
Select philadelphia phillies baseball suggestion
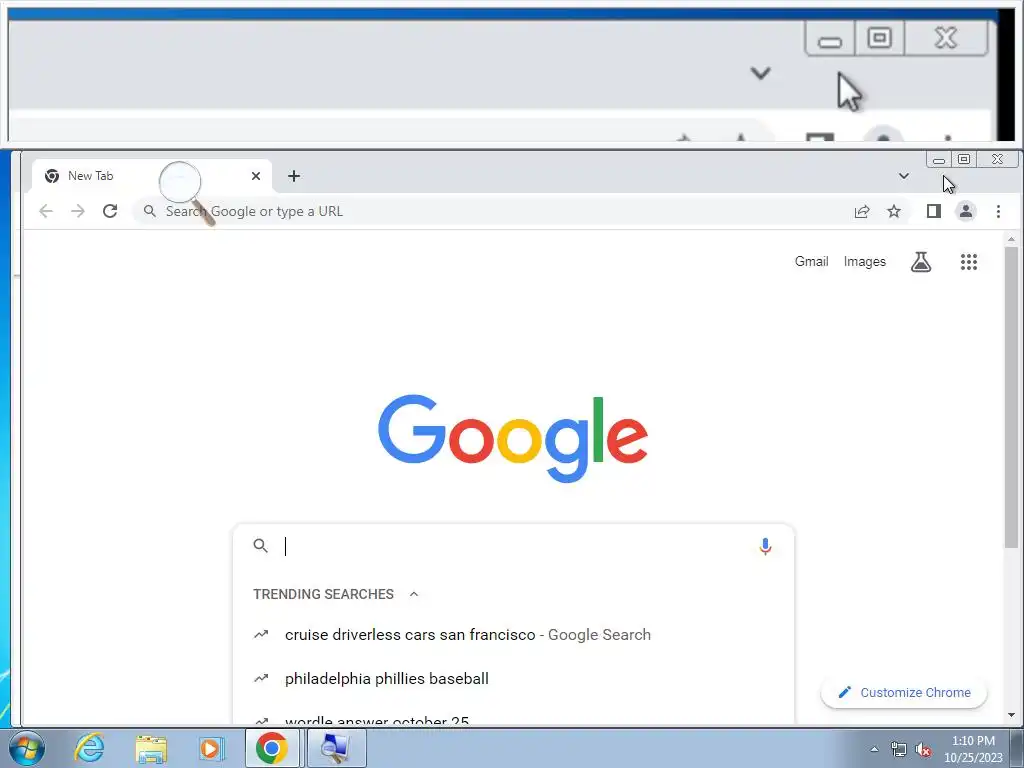tap(513, 679)
